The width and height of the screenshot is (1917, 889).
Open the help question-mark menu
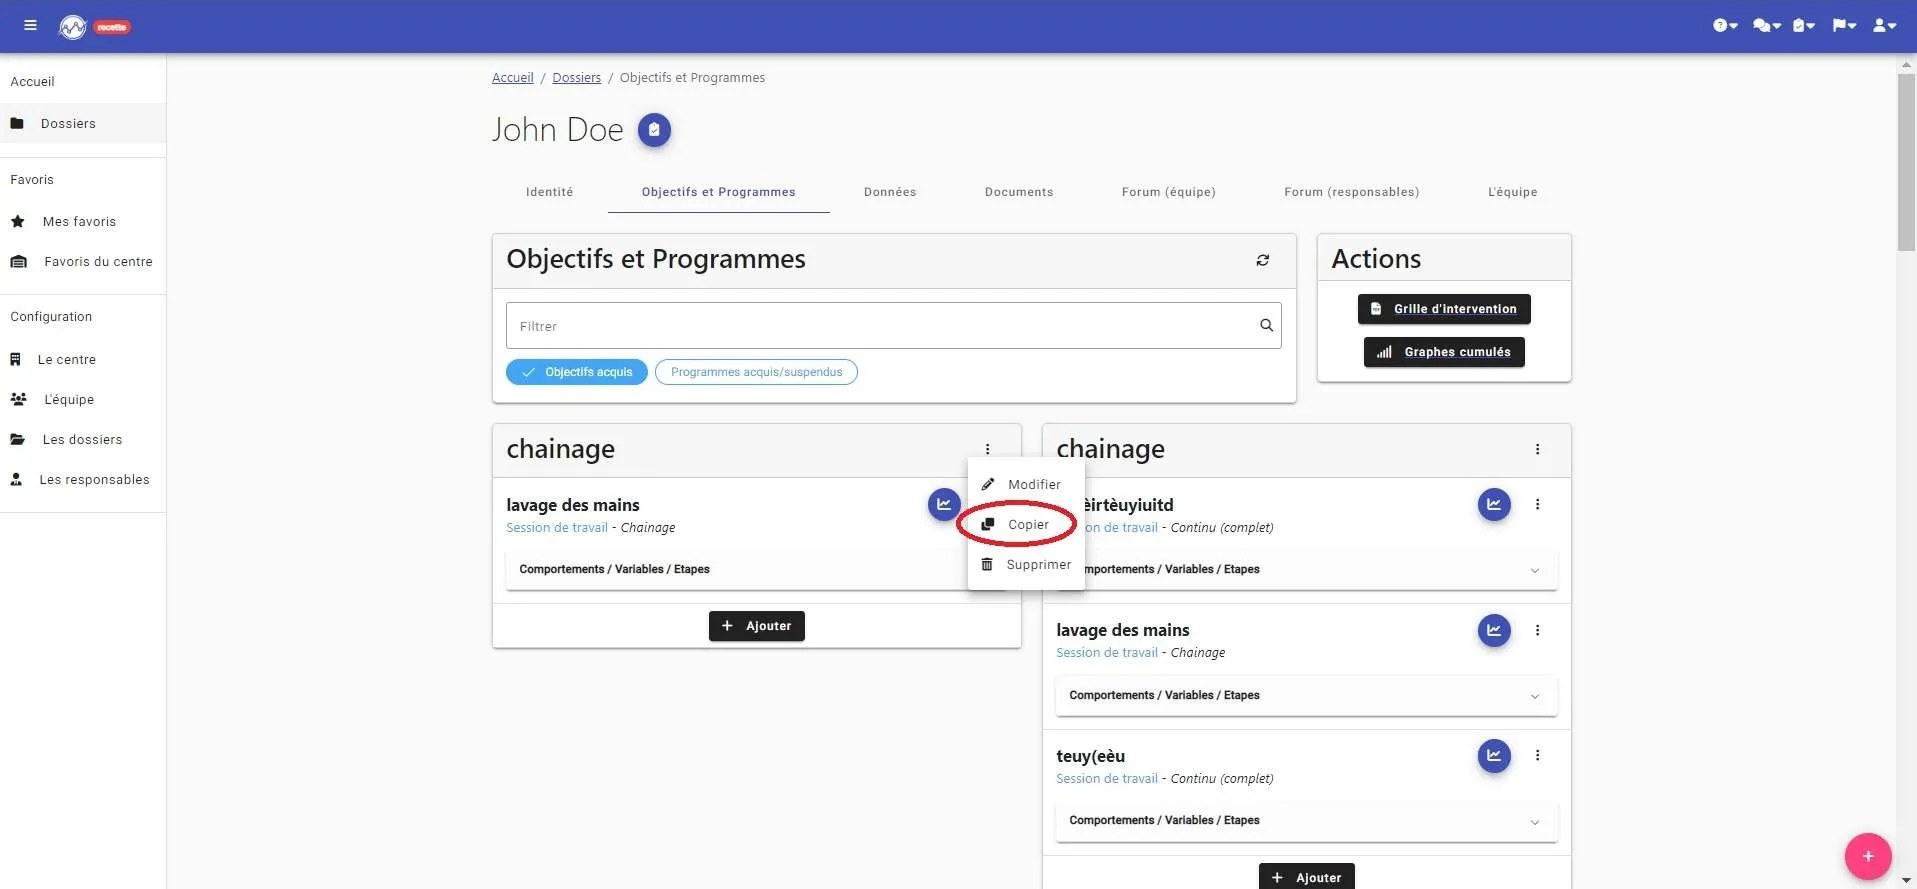click(1725, 26)
